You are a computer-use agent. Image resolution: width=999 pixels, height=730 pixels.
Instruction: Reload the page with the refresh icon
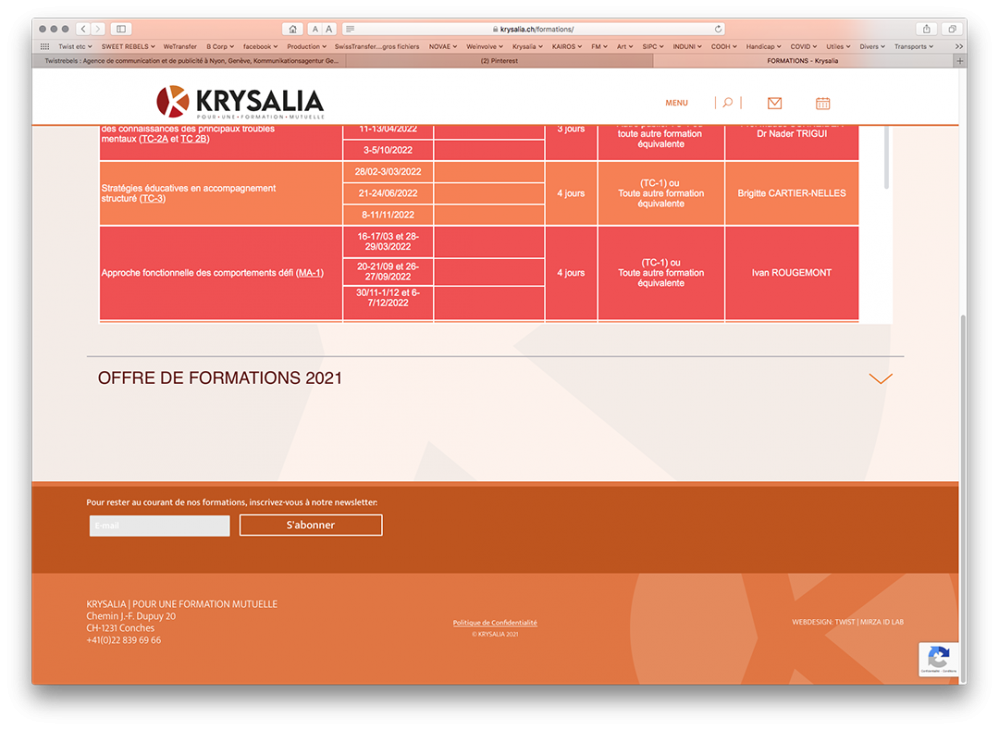720,28
